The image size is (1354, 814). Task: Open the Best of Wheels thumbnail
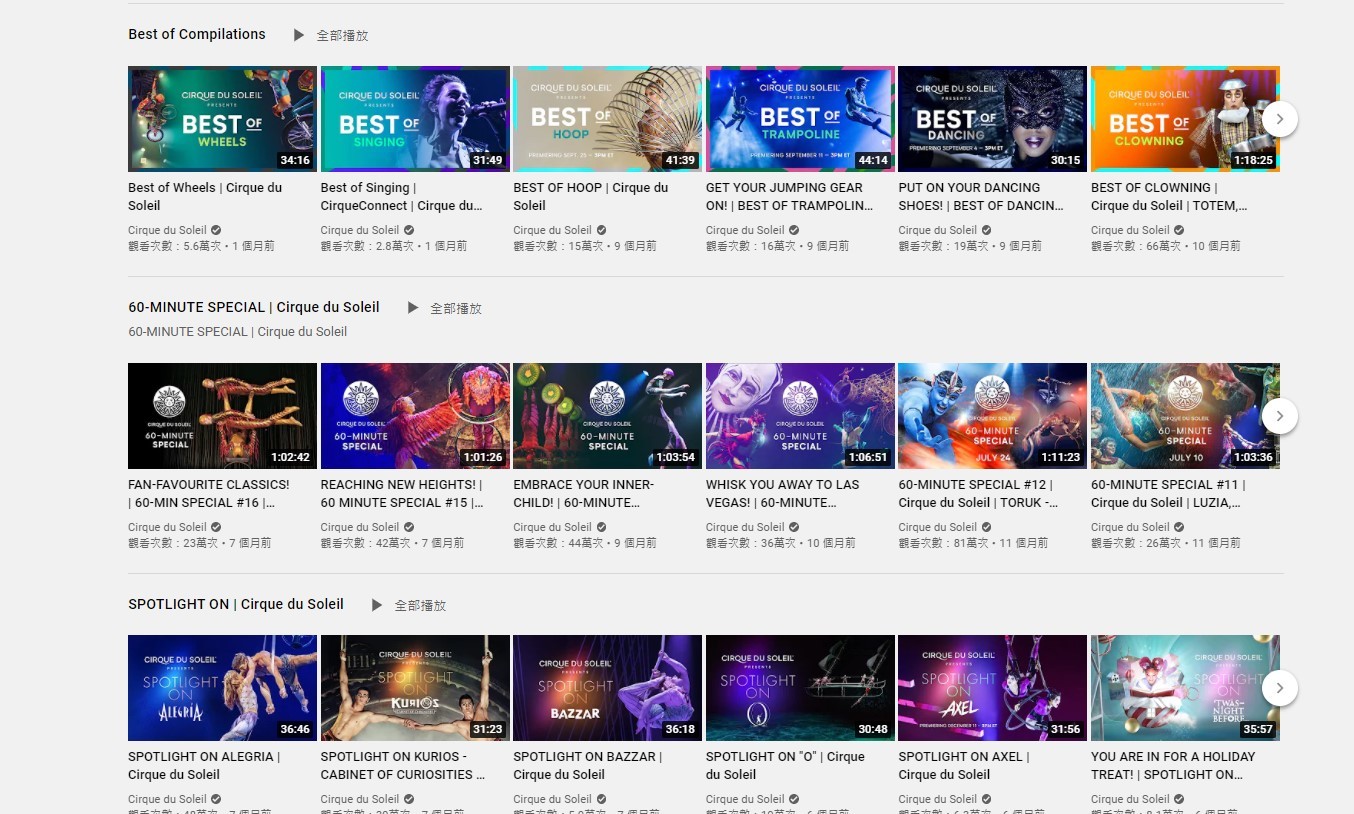tap(222, 119)
